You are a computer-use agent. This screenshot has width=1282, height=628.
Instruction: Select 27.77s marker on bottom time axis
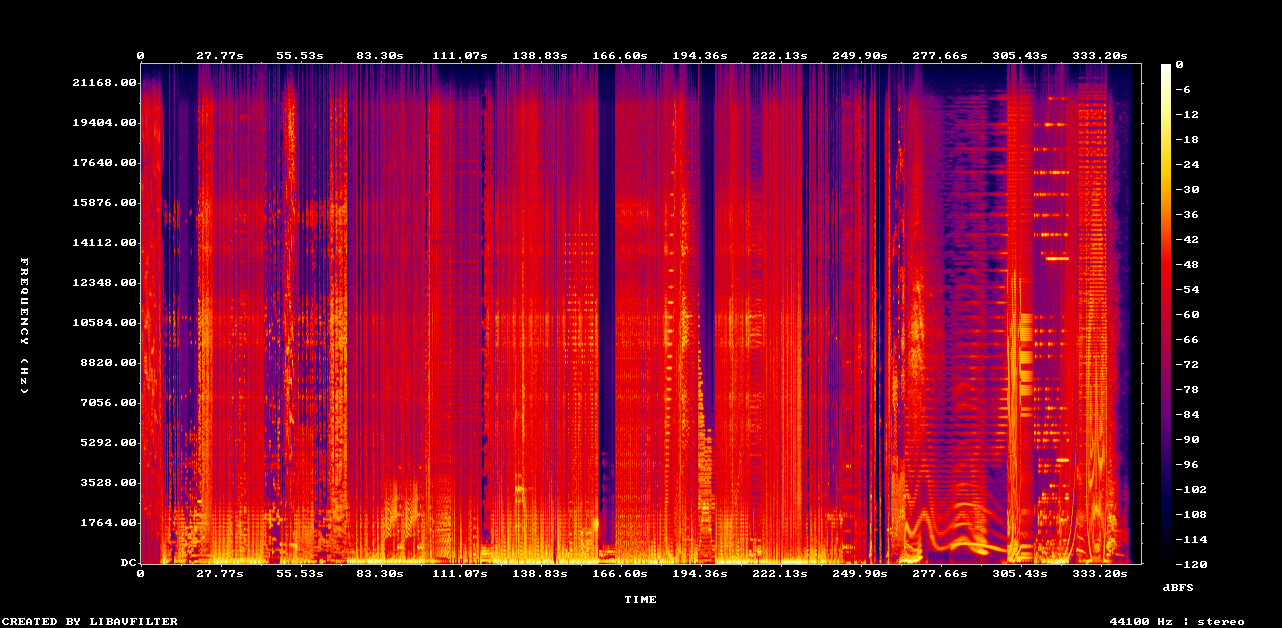219,574
